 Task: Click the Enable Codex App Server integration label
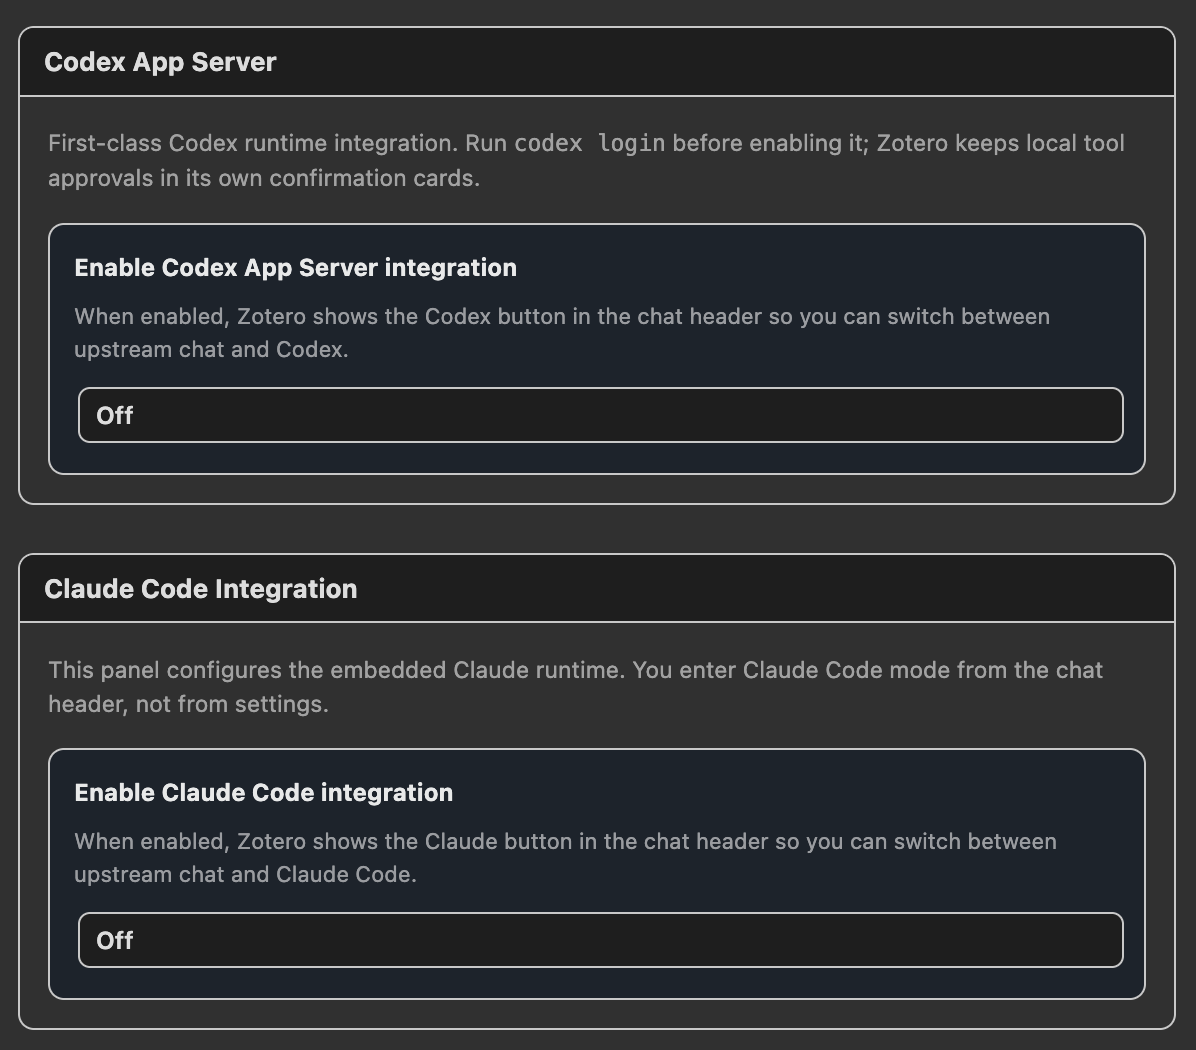coord(295,268)
